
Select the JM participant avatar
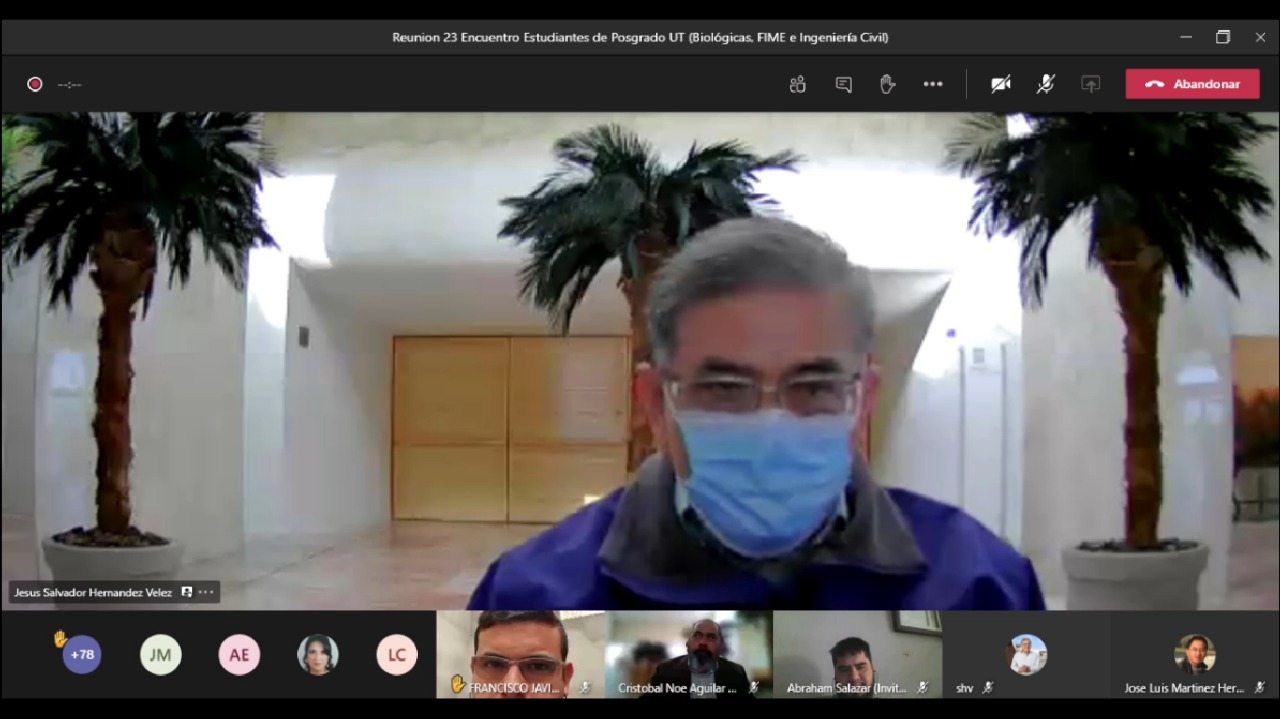160,655
